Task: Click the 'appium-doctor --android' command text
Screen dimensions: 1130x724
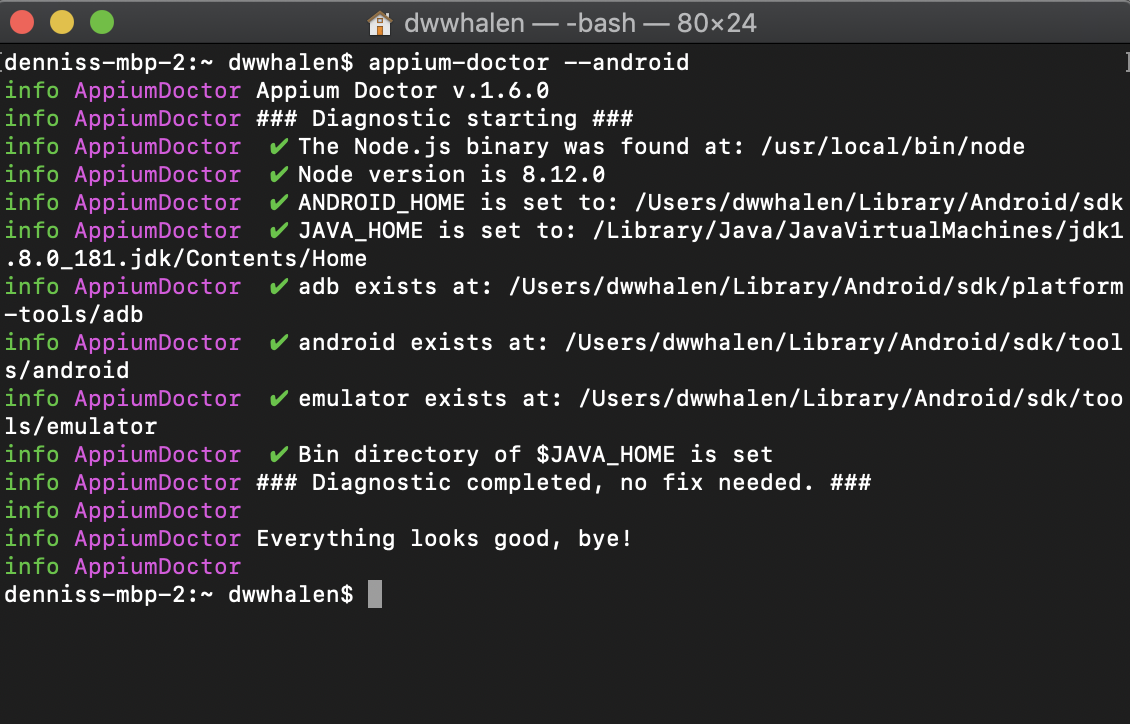Action: [528, 63]
